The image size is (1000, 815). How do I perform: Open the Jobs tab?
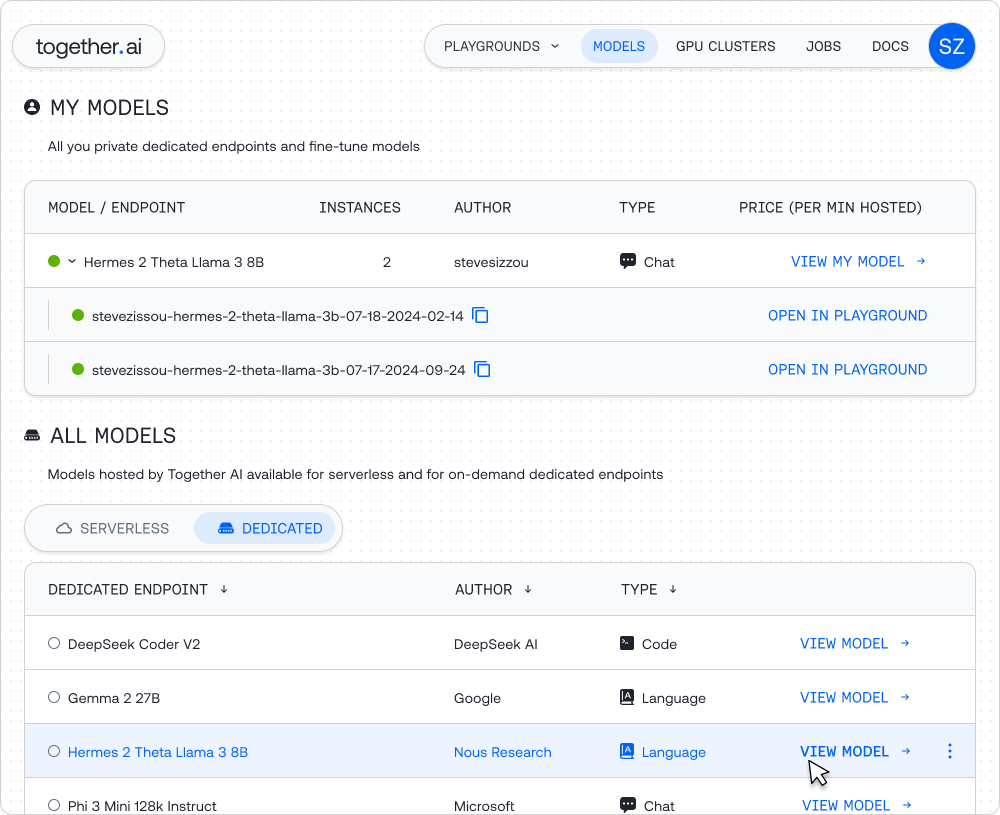tap(823, 46)
